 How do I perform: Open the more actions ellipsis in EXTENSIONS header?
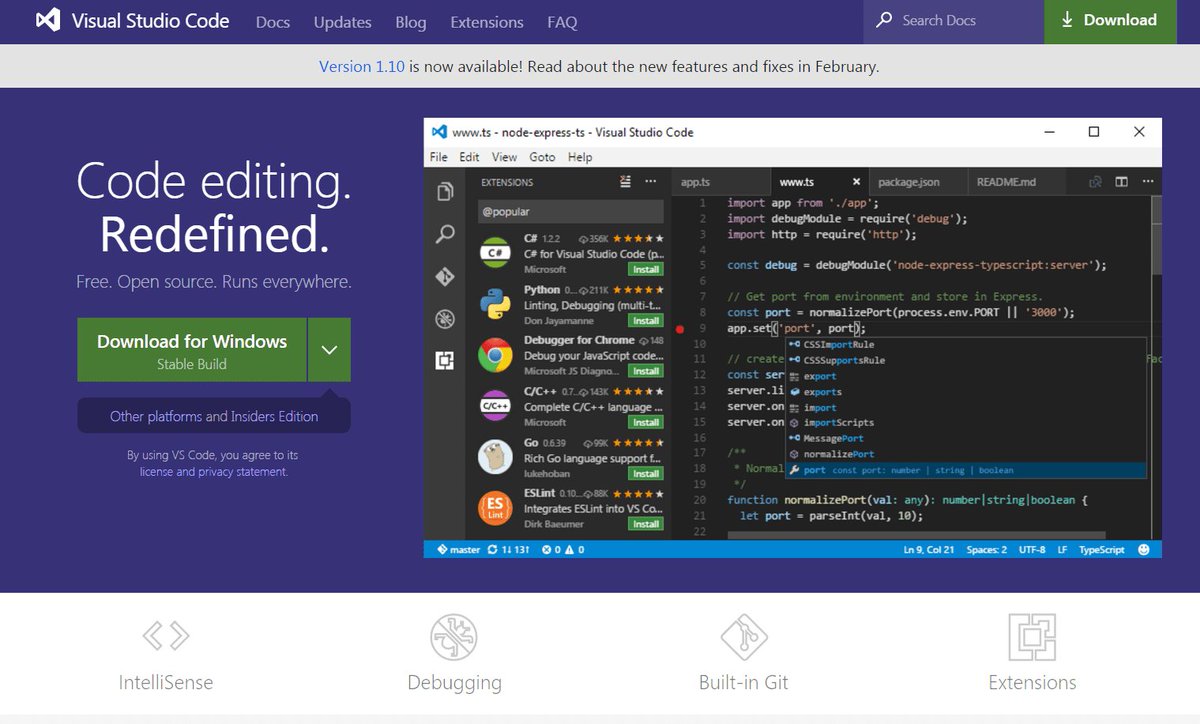tap(651, 182)
